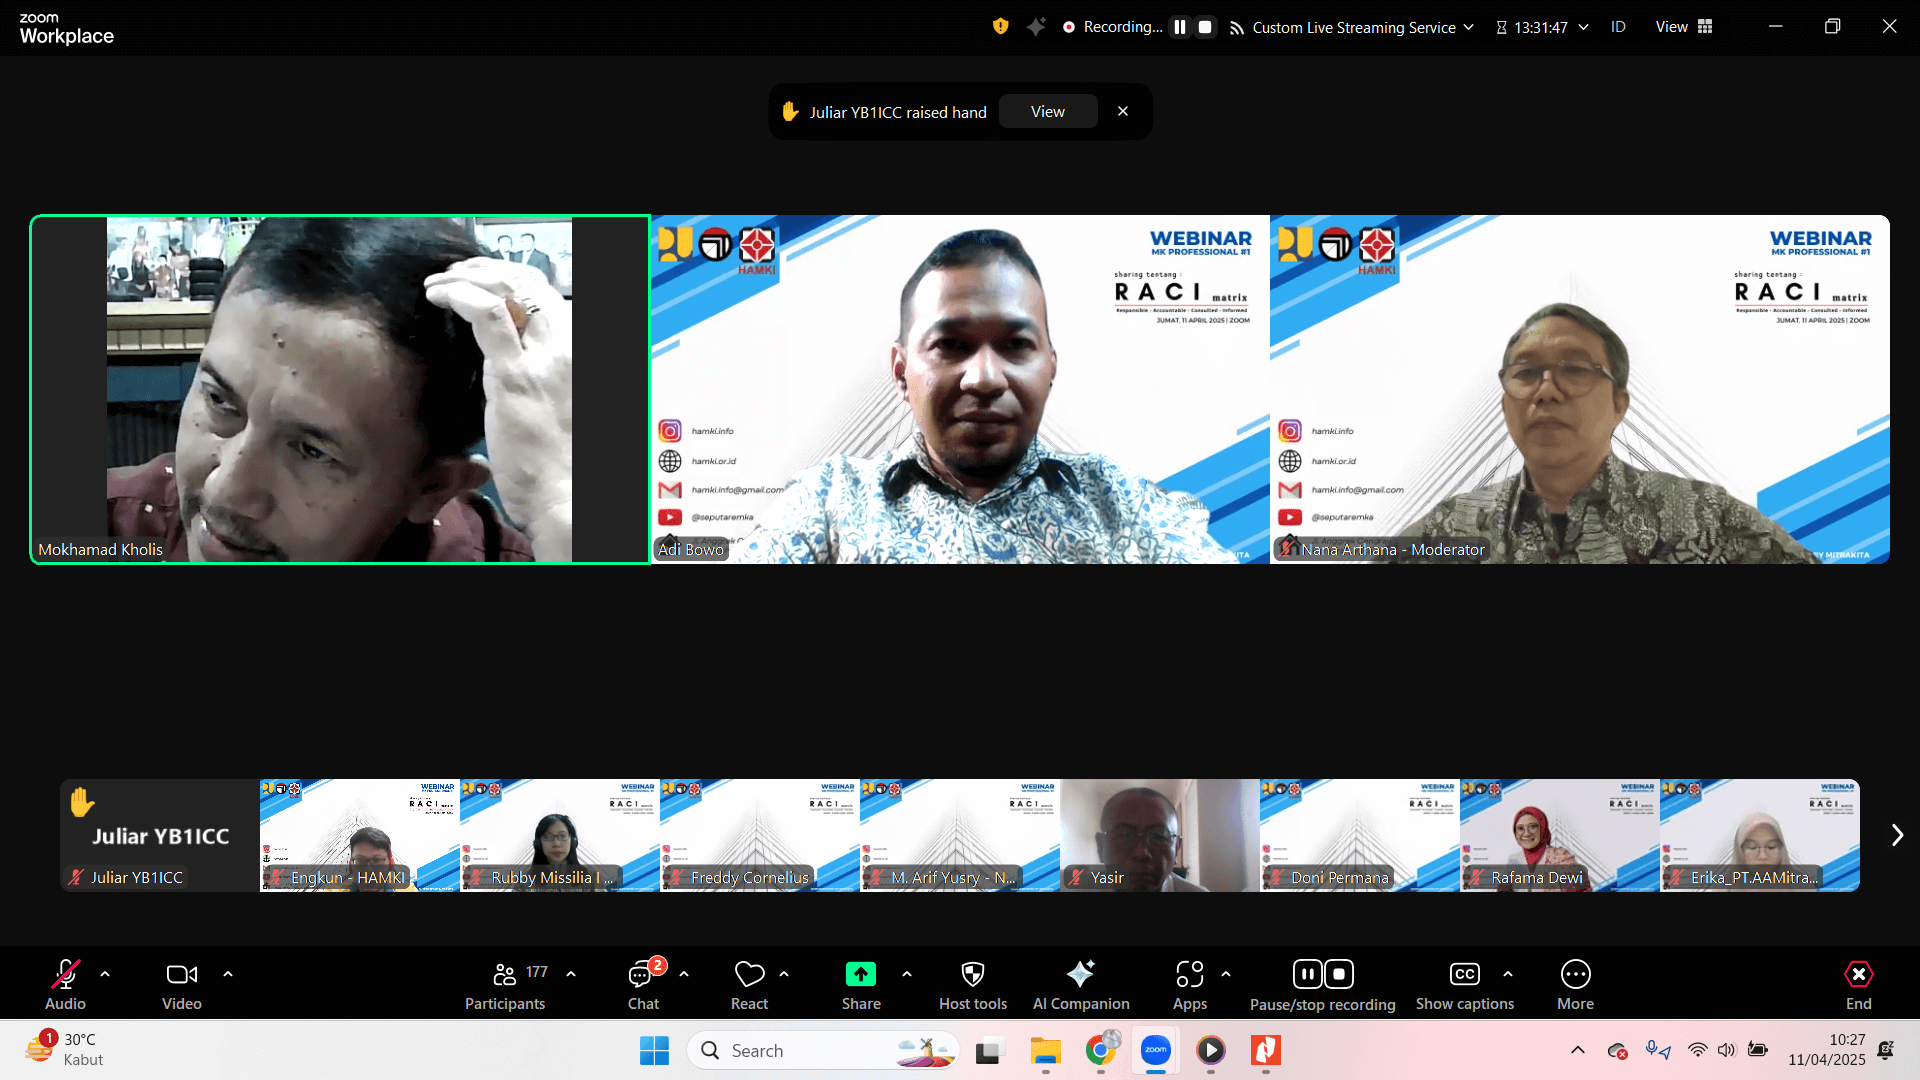Open the Apps icon
Screen dimensions: 1920x1080
pos(1189,974)
